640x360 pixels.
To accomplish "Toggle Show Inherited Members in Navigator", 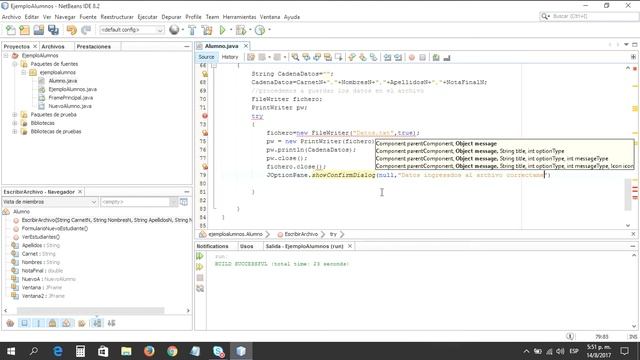I will pyautogui.click(x=10, y=323).
